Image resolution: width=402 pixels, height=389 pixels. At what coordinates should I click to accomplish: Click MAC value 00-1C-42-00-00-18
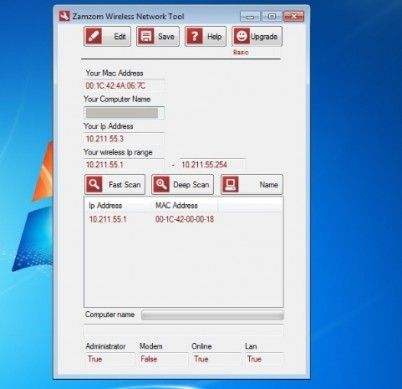click(185, 219)
